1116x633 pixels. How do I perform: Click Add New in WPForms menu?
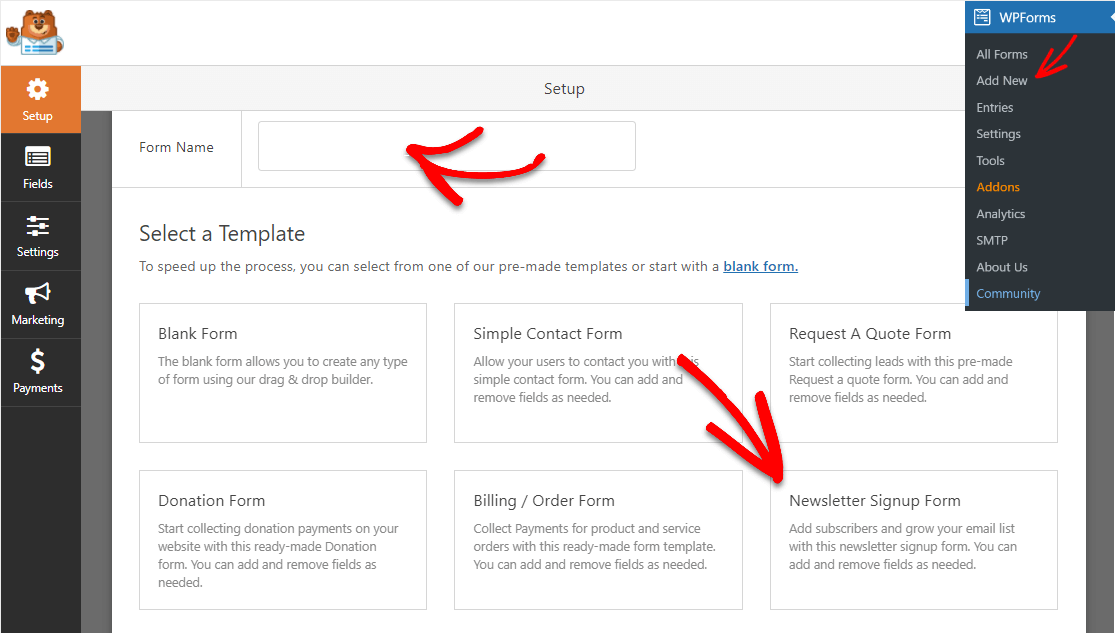(x=1001, y=80)
